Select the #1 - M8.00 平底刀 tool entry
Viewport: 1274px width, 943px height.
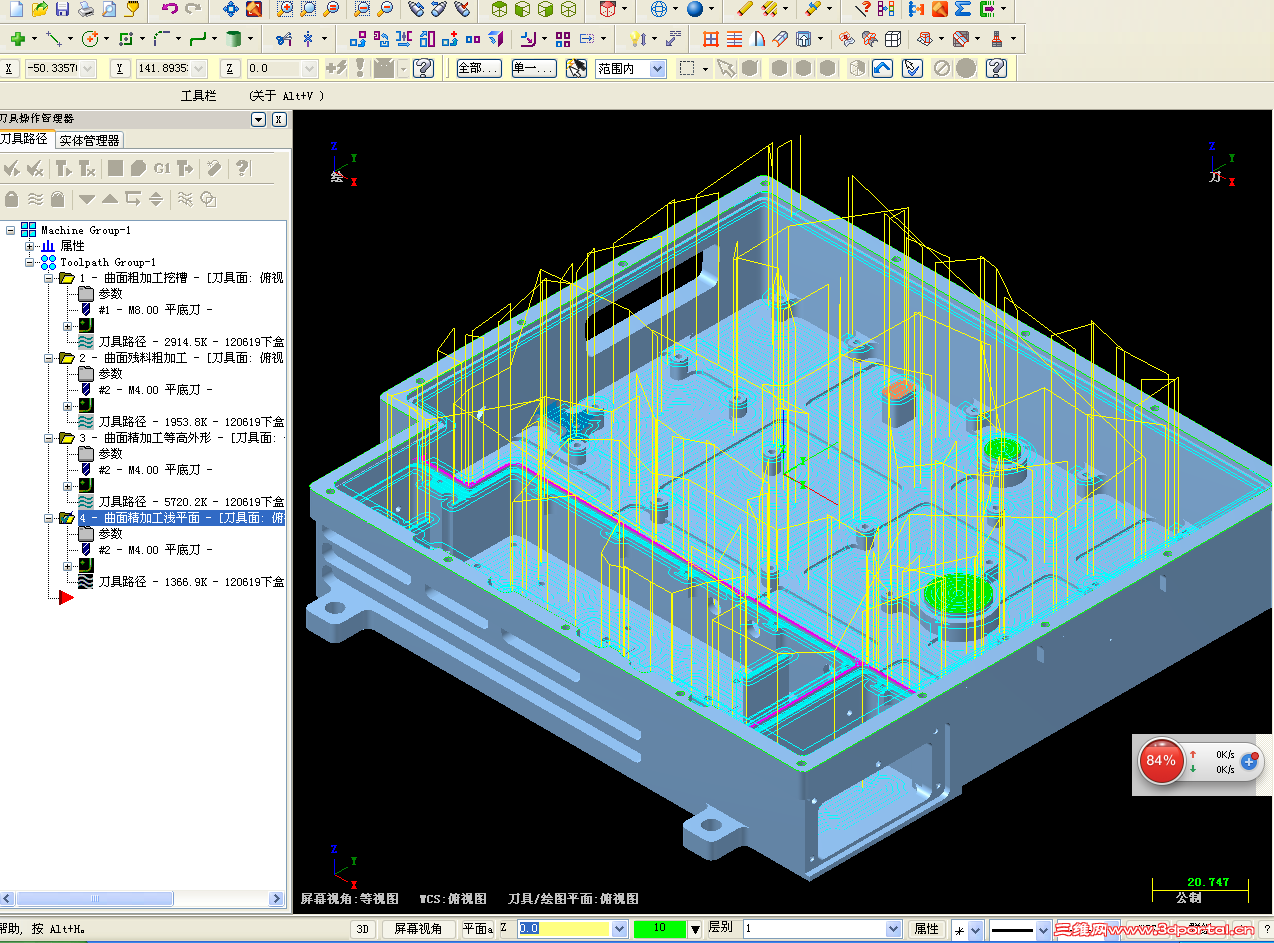pyautogui.click(x=155, y=310)
